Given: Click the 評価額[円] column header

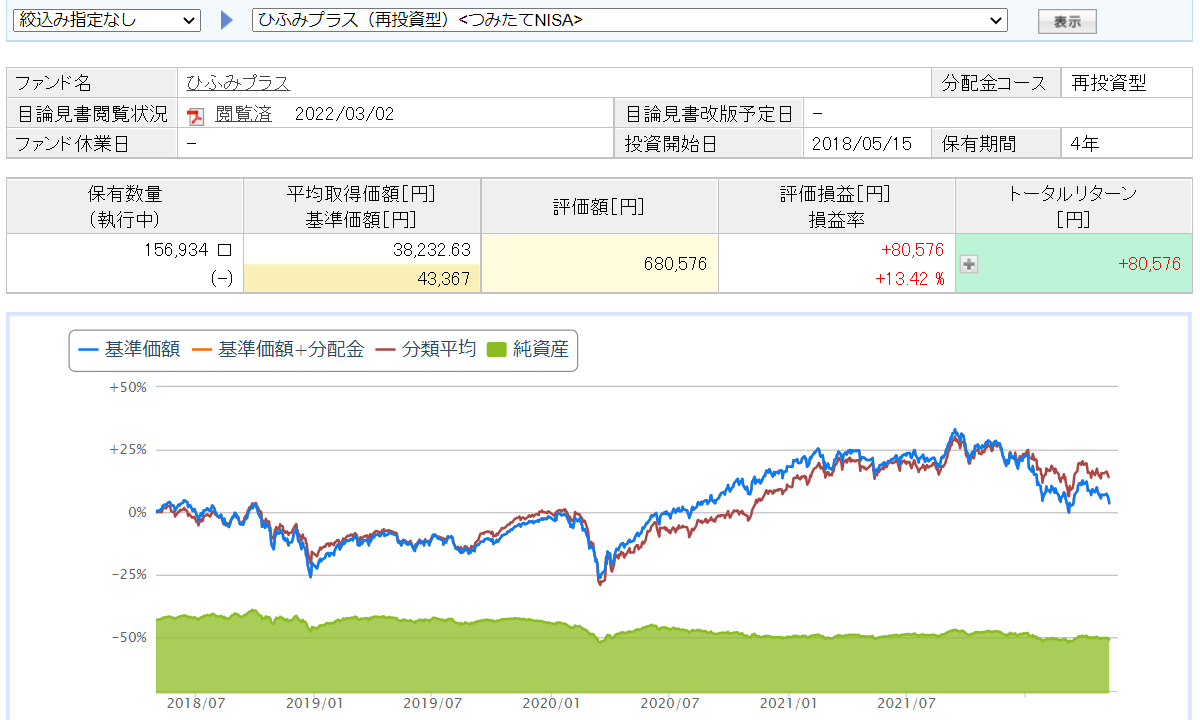Looking at the screenshot, I should [600, 206].
